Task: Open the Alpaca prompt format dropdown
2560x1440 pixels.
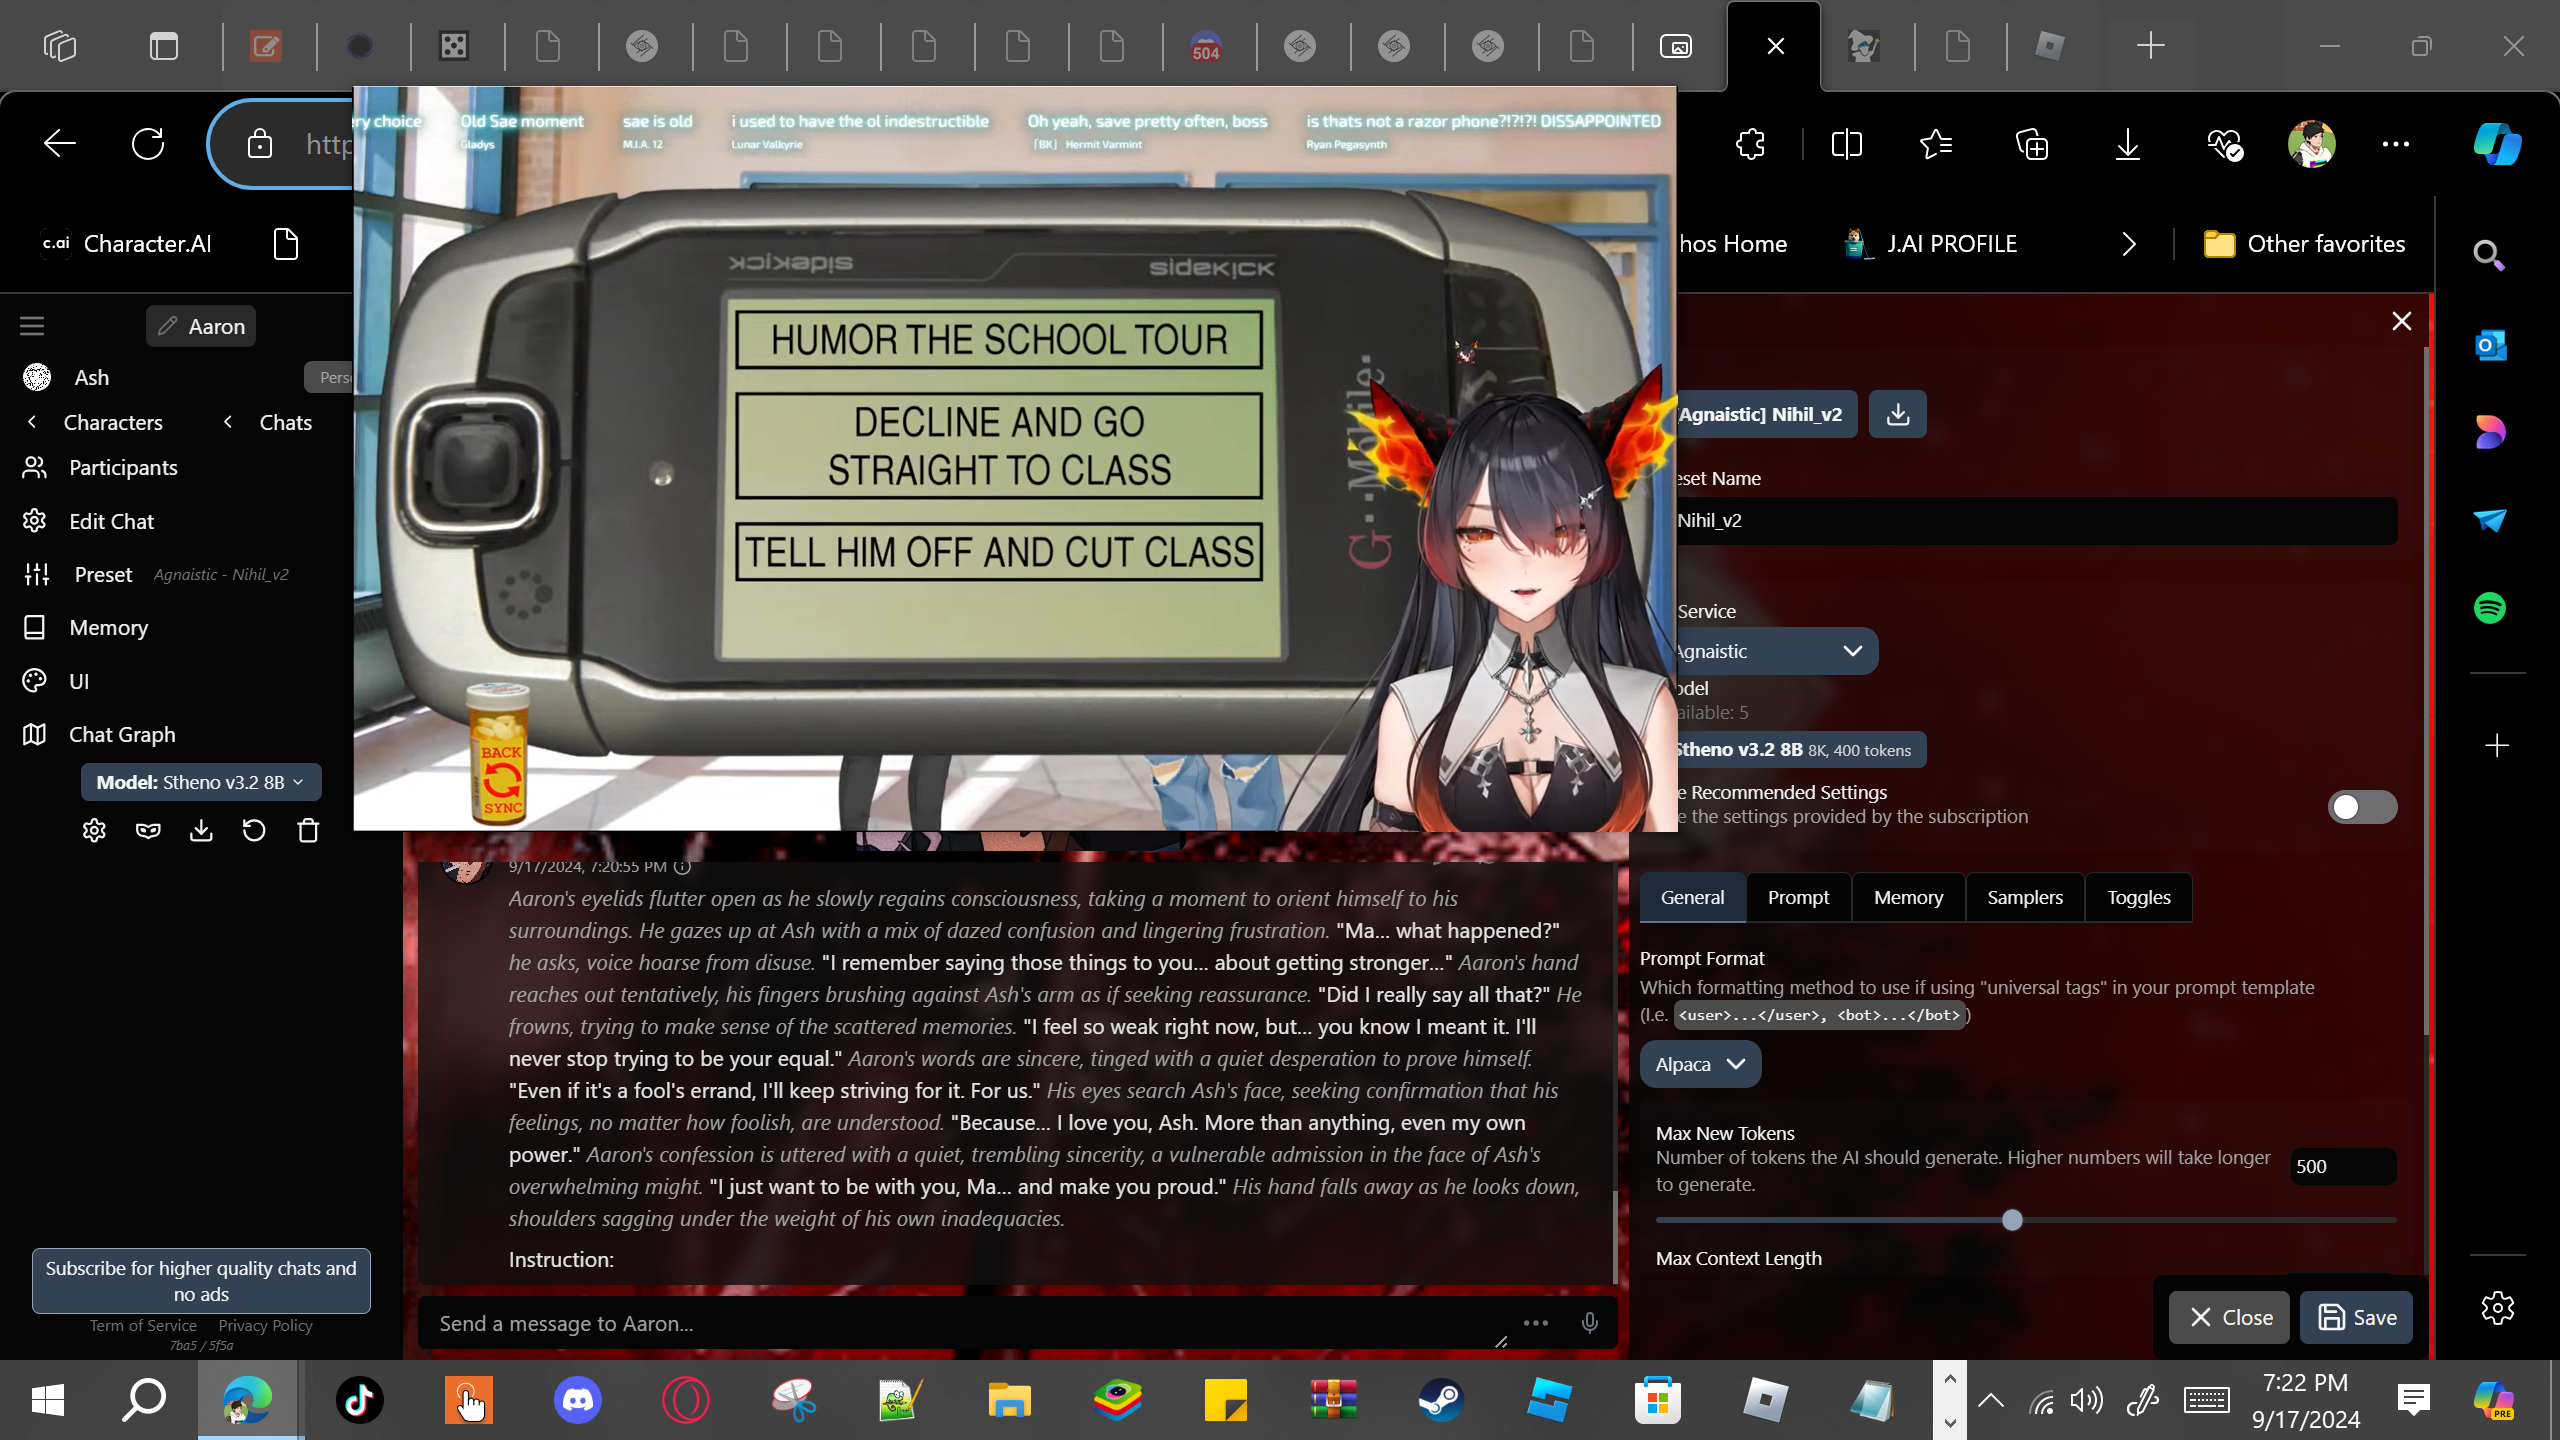Action: pyautogui.click(x=1699, y=1064)
